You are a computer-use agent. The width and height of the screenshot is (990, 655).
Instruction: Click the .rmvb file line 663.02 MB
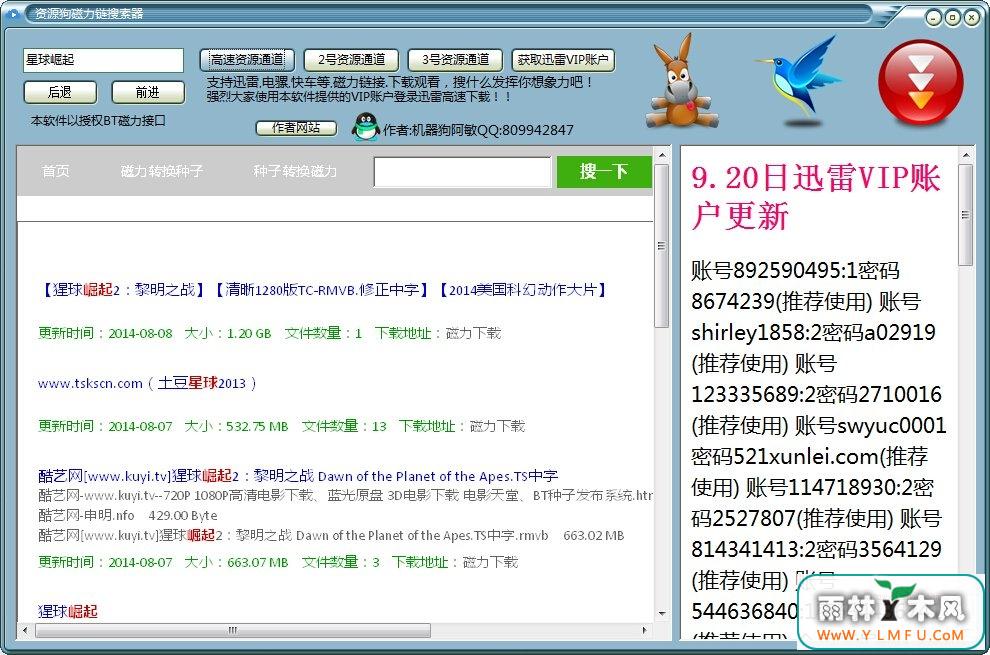[331, 536]
